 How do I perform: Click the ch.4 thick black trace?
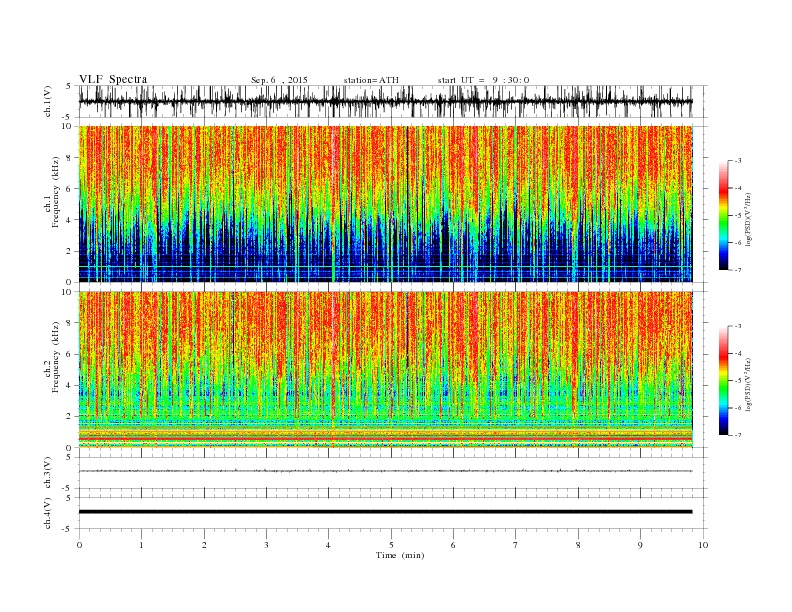[x=385, y=512]
